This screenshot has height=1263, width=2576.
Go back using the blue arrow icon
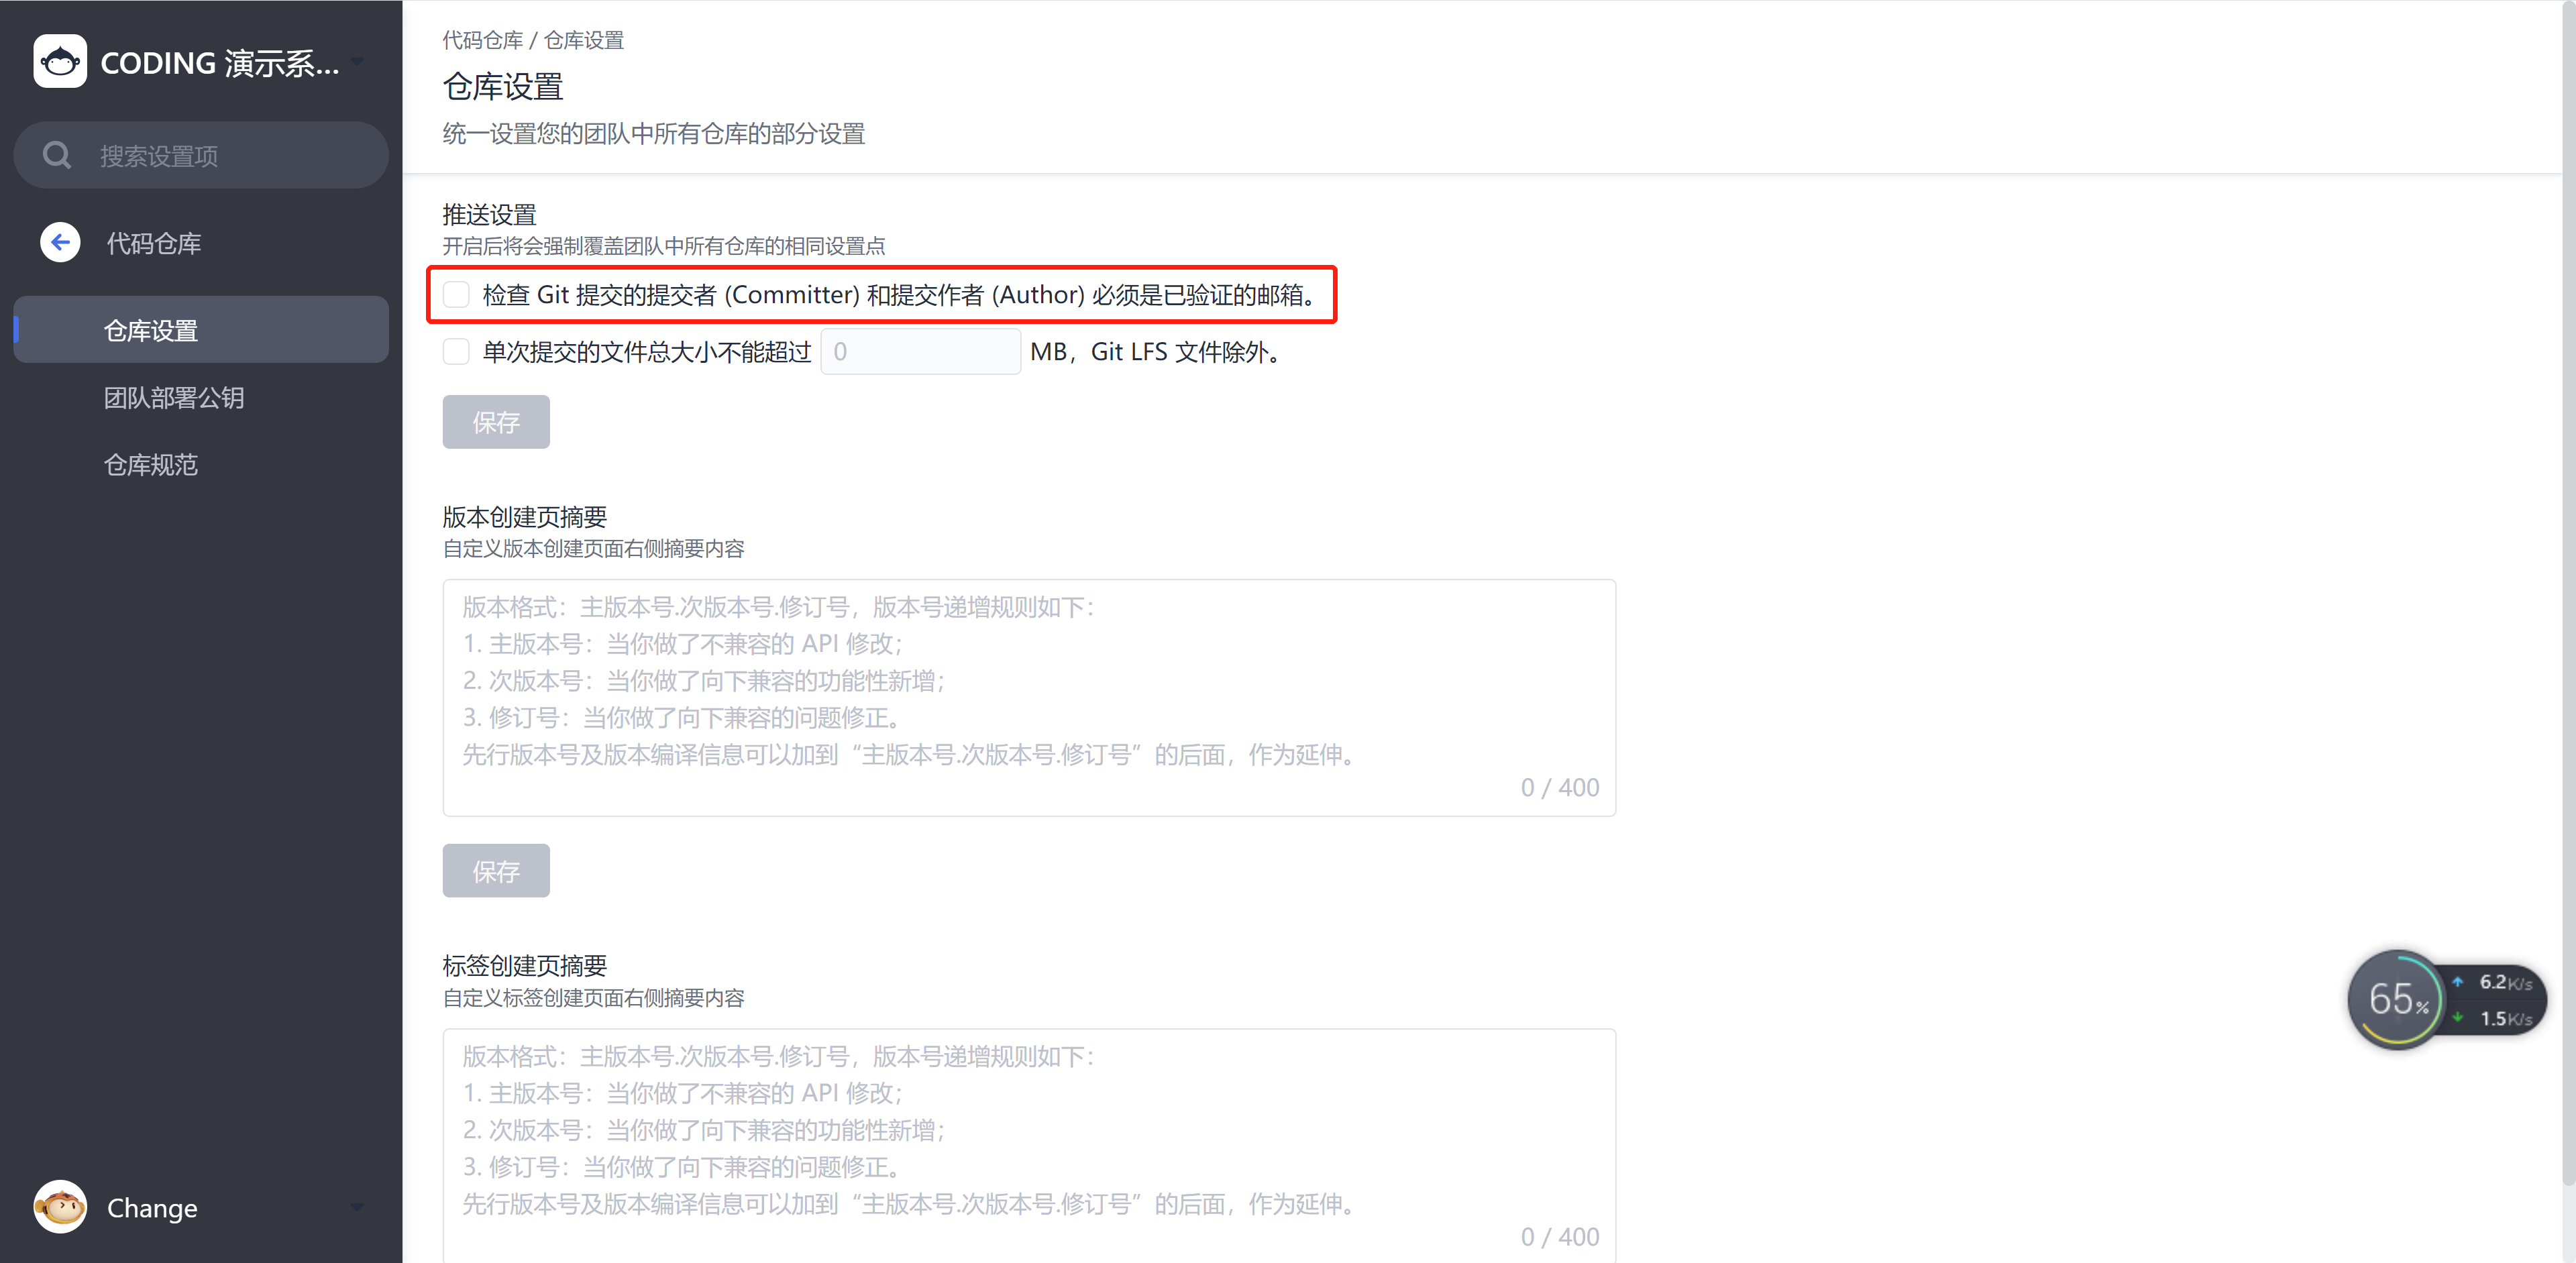60,242
